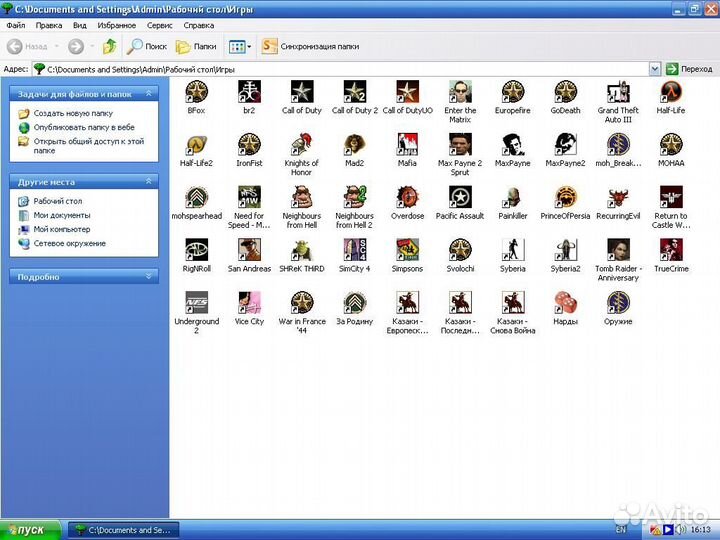
Task: Open dropdown arrow next to Назад
Action: [56, 46]
